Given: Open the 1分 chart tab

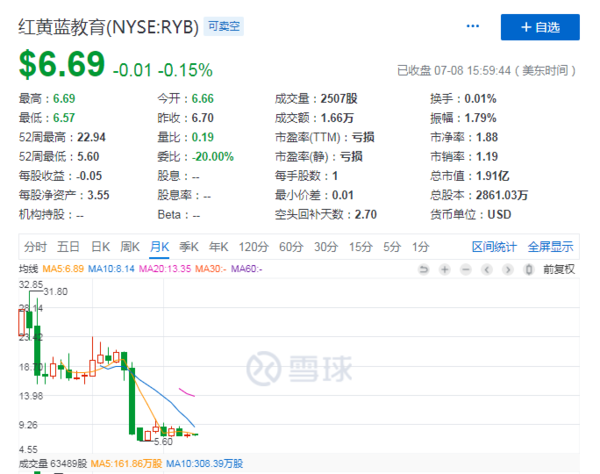Looking at the screenshot, I should [421, 247].
